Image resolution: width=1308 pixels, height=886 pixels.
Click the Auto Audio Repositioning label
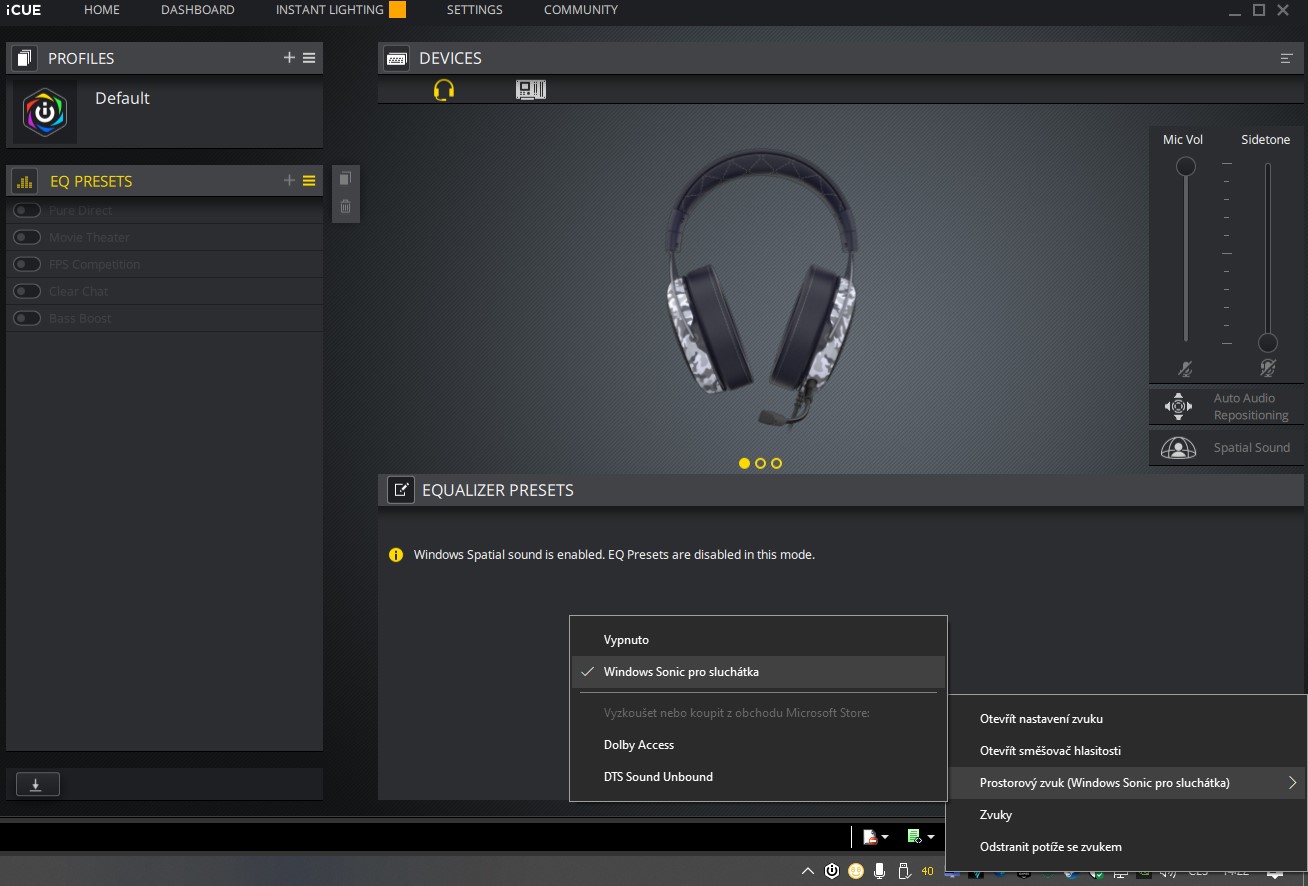pyautogui.click(x=1251, y=406)
